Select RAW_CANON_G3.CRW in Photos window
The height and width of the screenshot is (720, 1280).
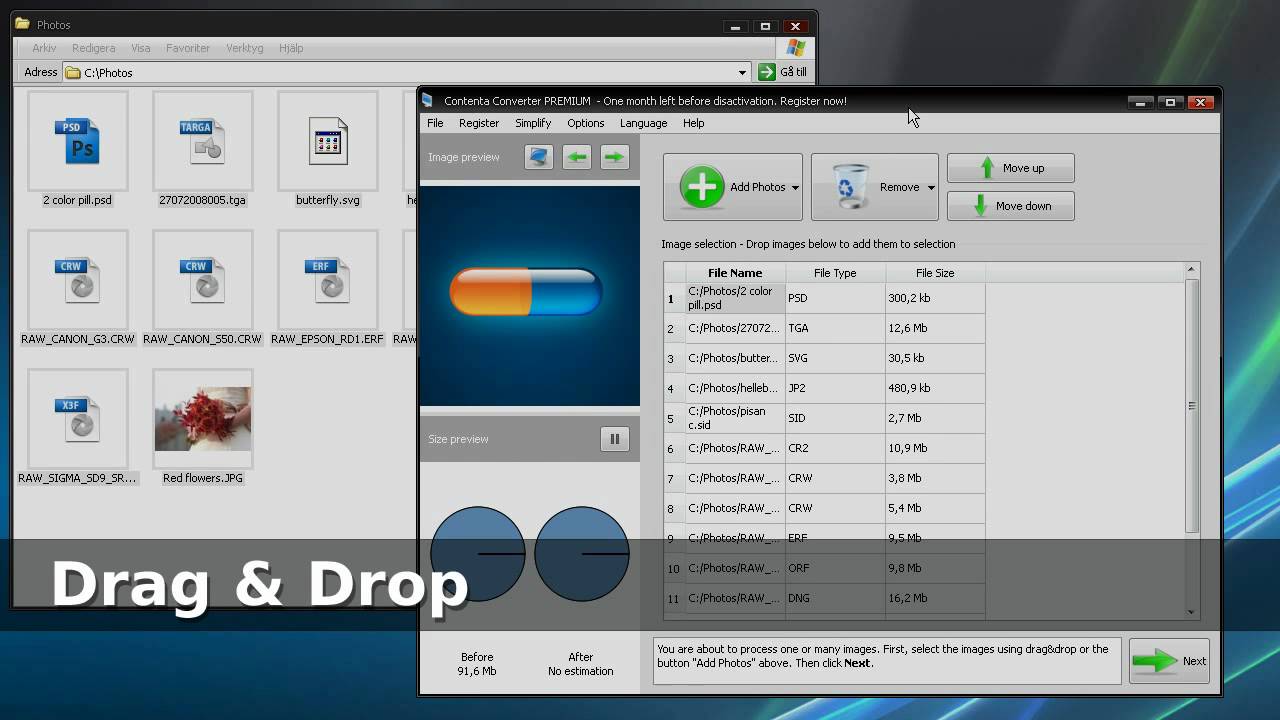[x=78, y=289]
